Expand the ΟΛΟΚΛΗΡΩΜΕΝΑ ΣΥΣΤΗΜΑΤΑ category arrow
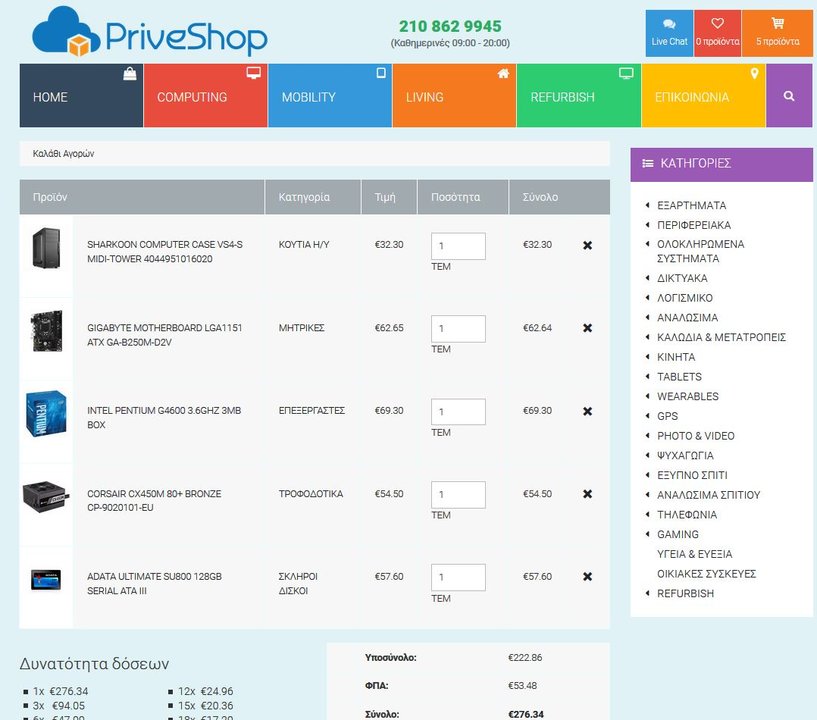 [x=648, y=244]
